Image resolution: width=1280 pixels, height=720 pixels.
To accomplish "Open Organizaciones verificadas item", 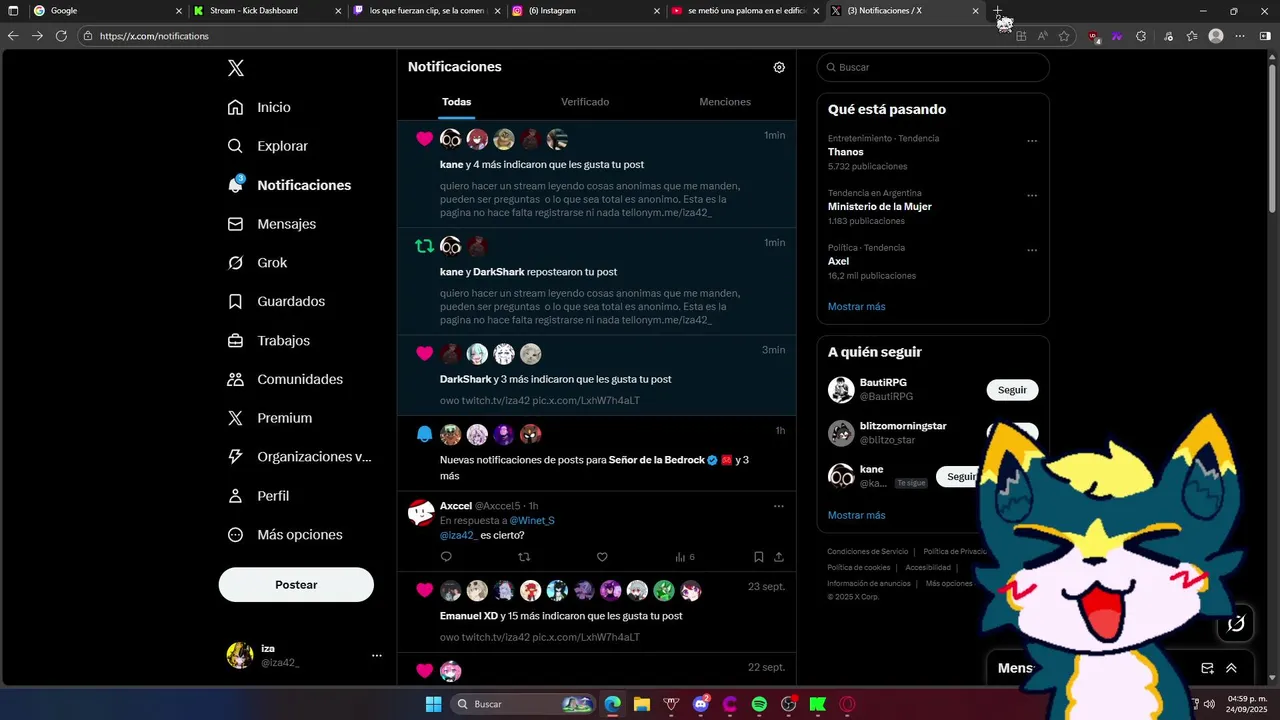I will click(299, 457).
